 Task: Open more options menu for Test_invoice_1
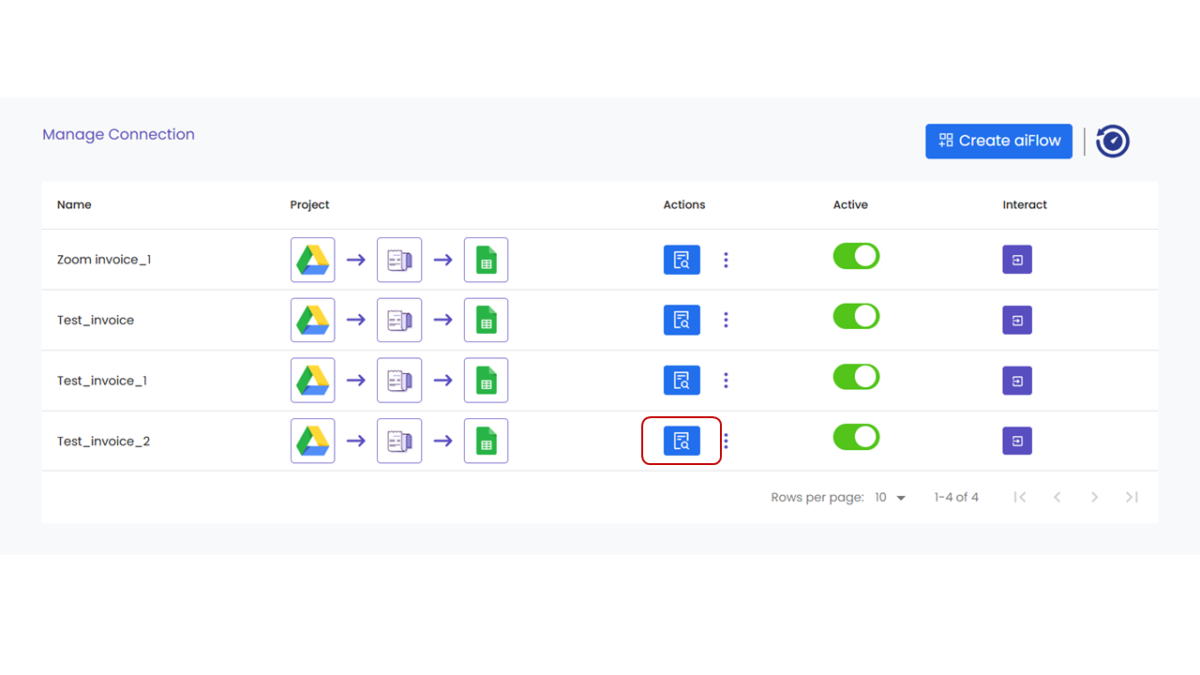726,380
